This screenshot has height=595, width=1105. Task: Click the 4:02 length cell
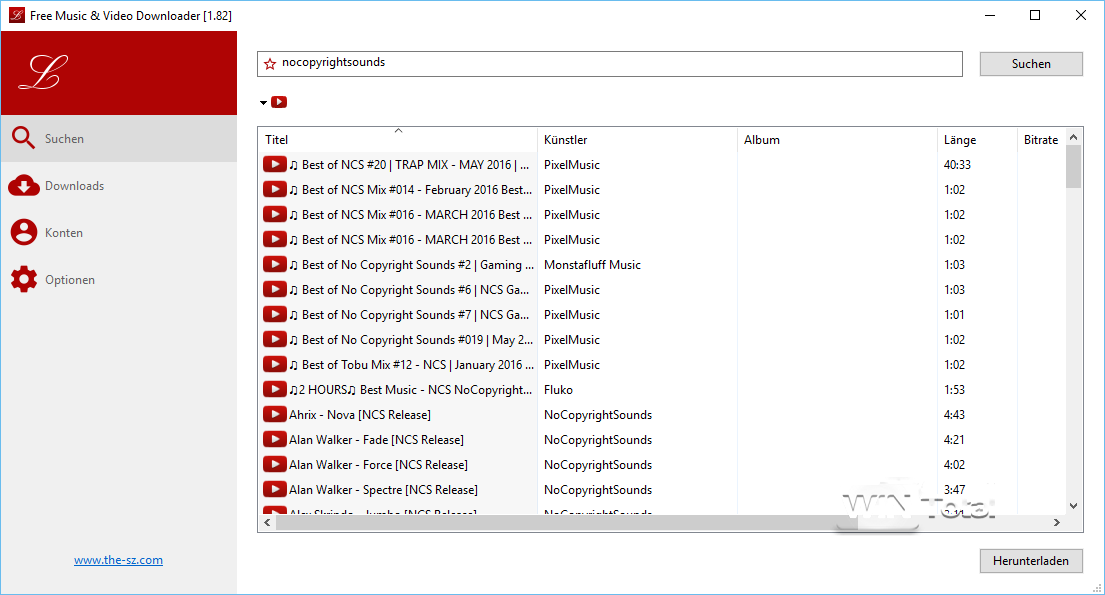point(954,465)
